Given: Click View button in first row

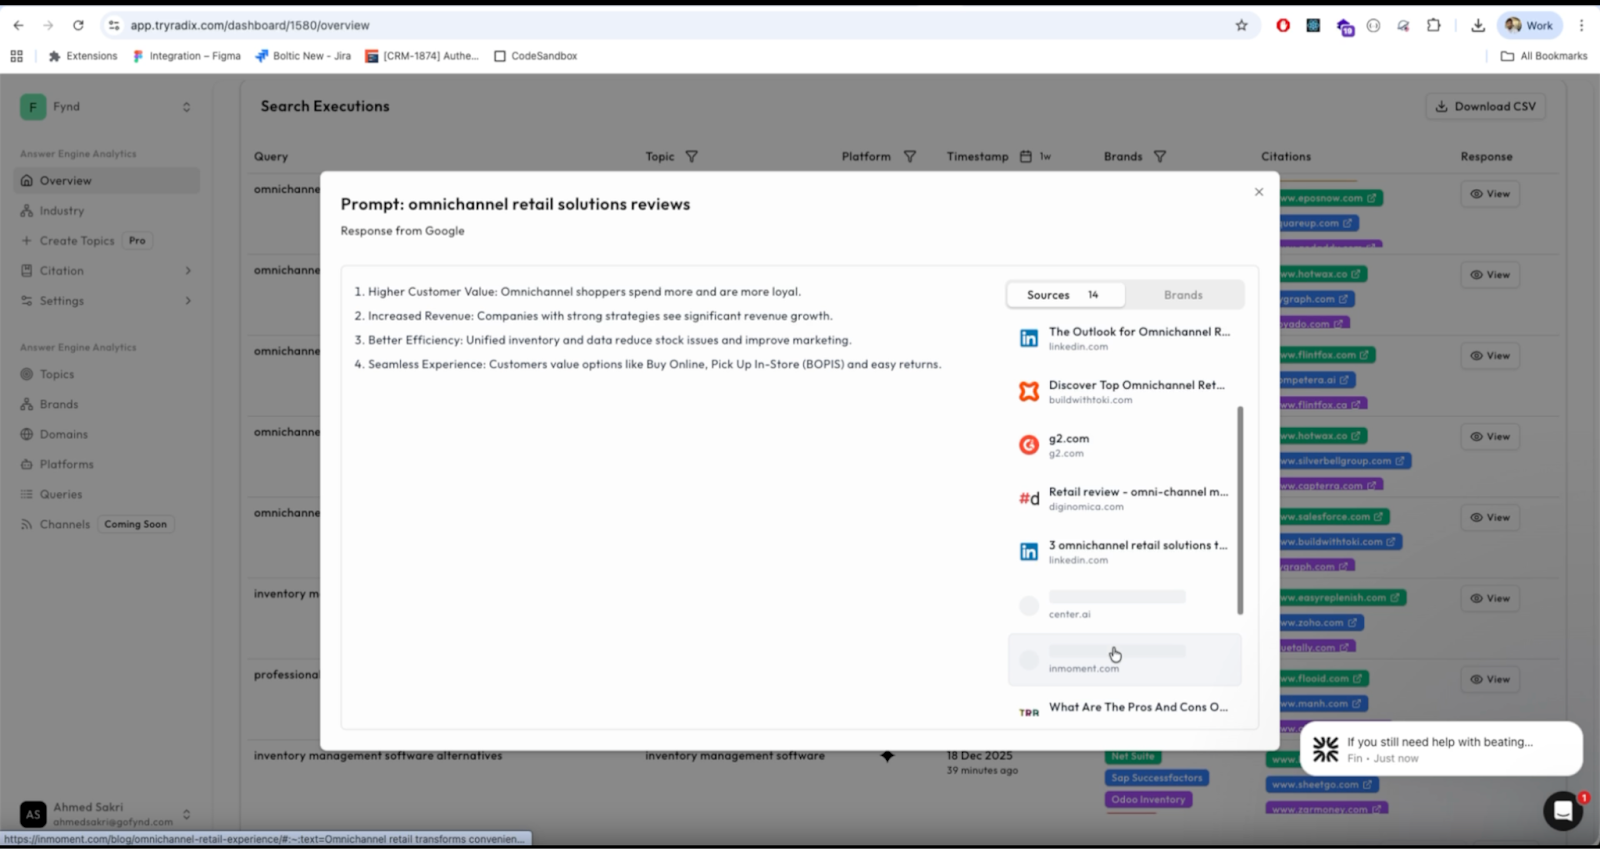Looking at the screenshot, I should tap(1490, 194).
